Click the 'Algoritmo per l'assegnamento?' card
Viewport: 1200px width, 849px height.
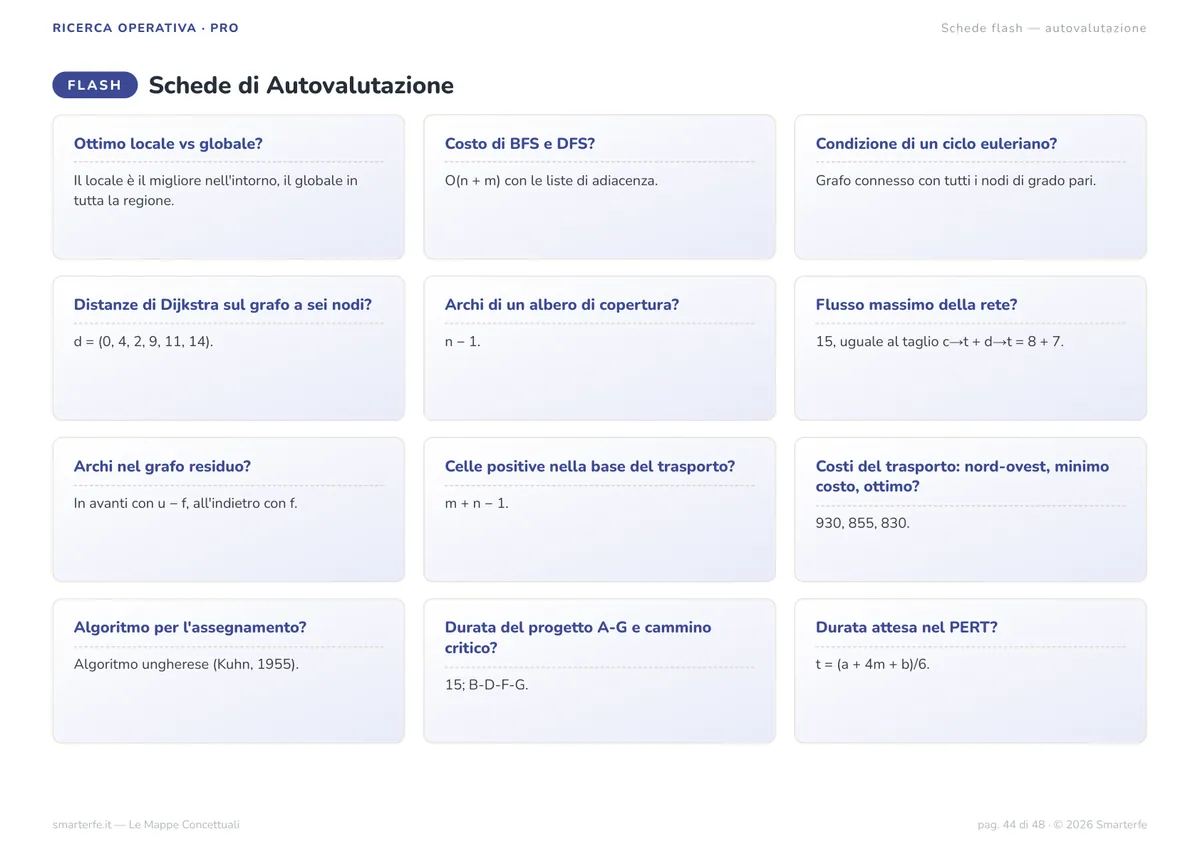pos(228,671)
